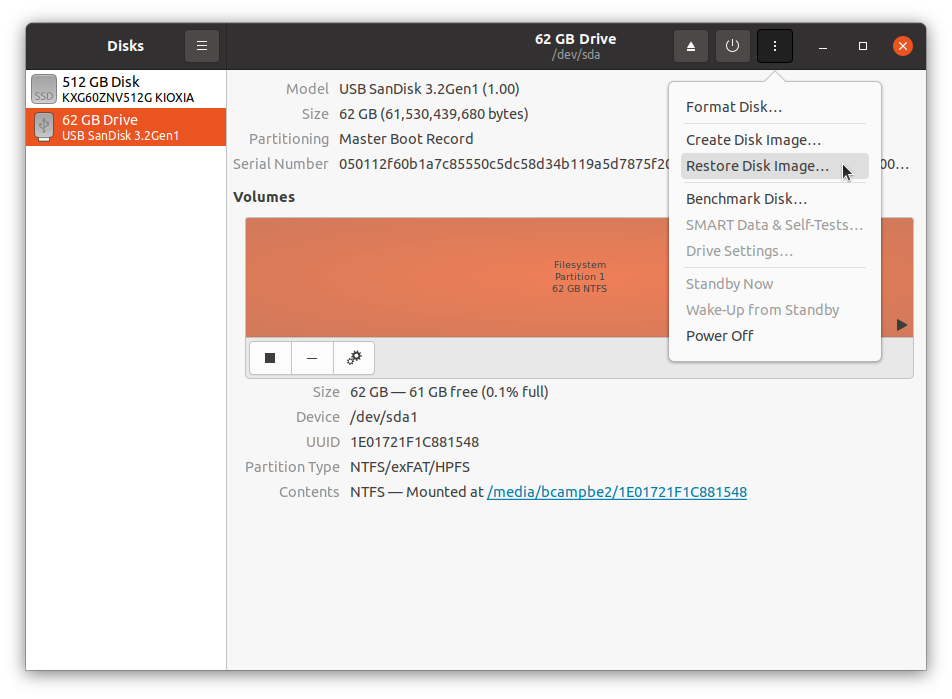Click the play triangle on the volume bar
The width and height of the screenshot is (952, 699).
click(902, 325)
